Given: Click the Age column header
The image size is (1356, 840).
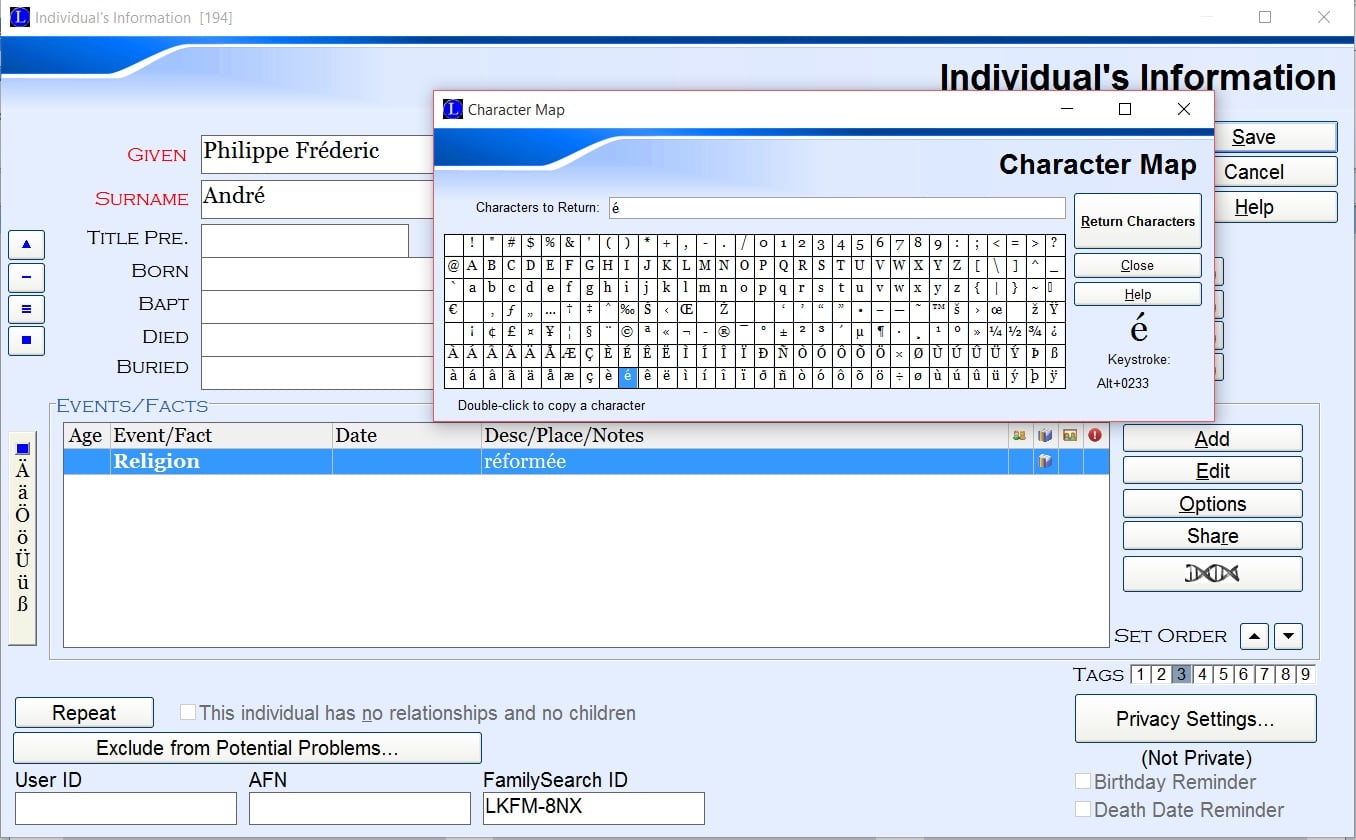Looking at the screenshot, I should [x=86, y=435].
